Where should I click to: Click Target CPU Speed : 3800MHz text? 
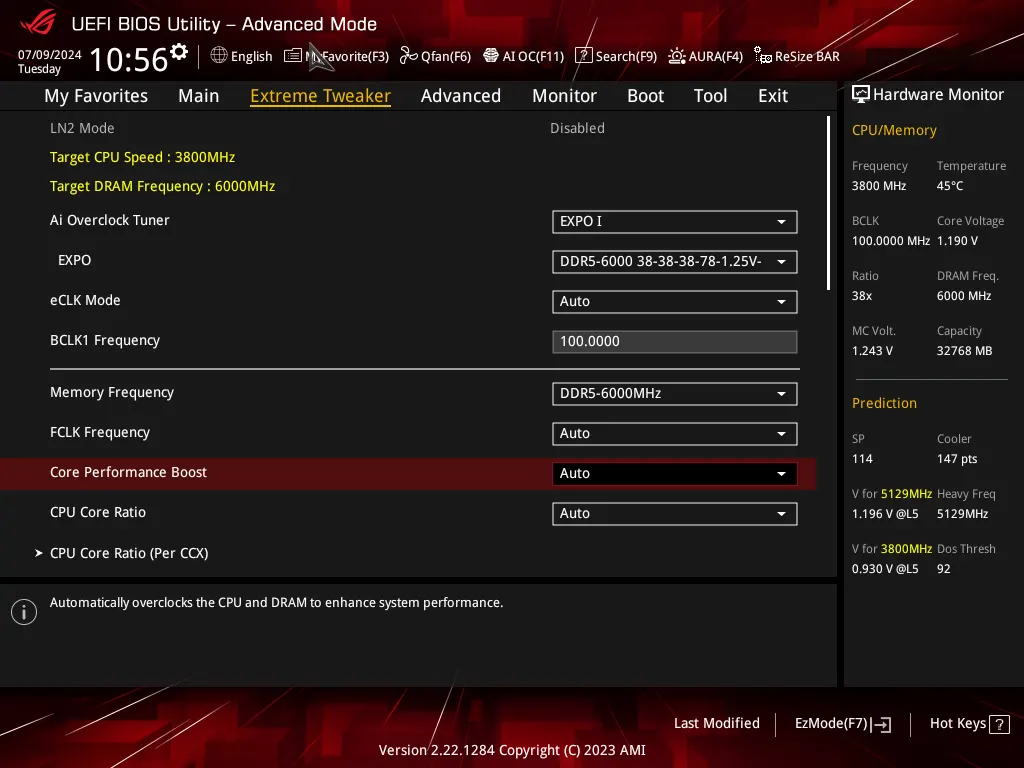[142, 157]
